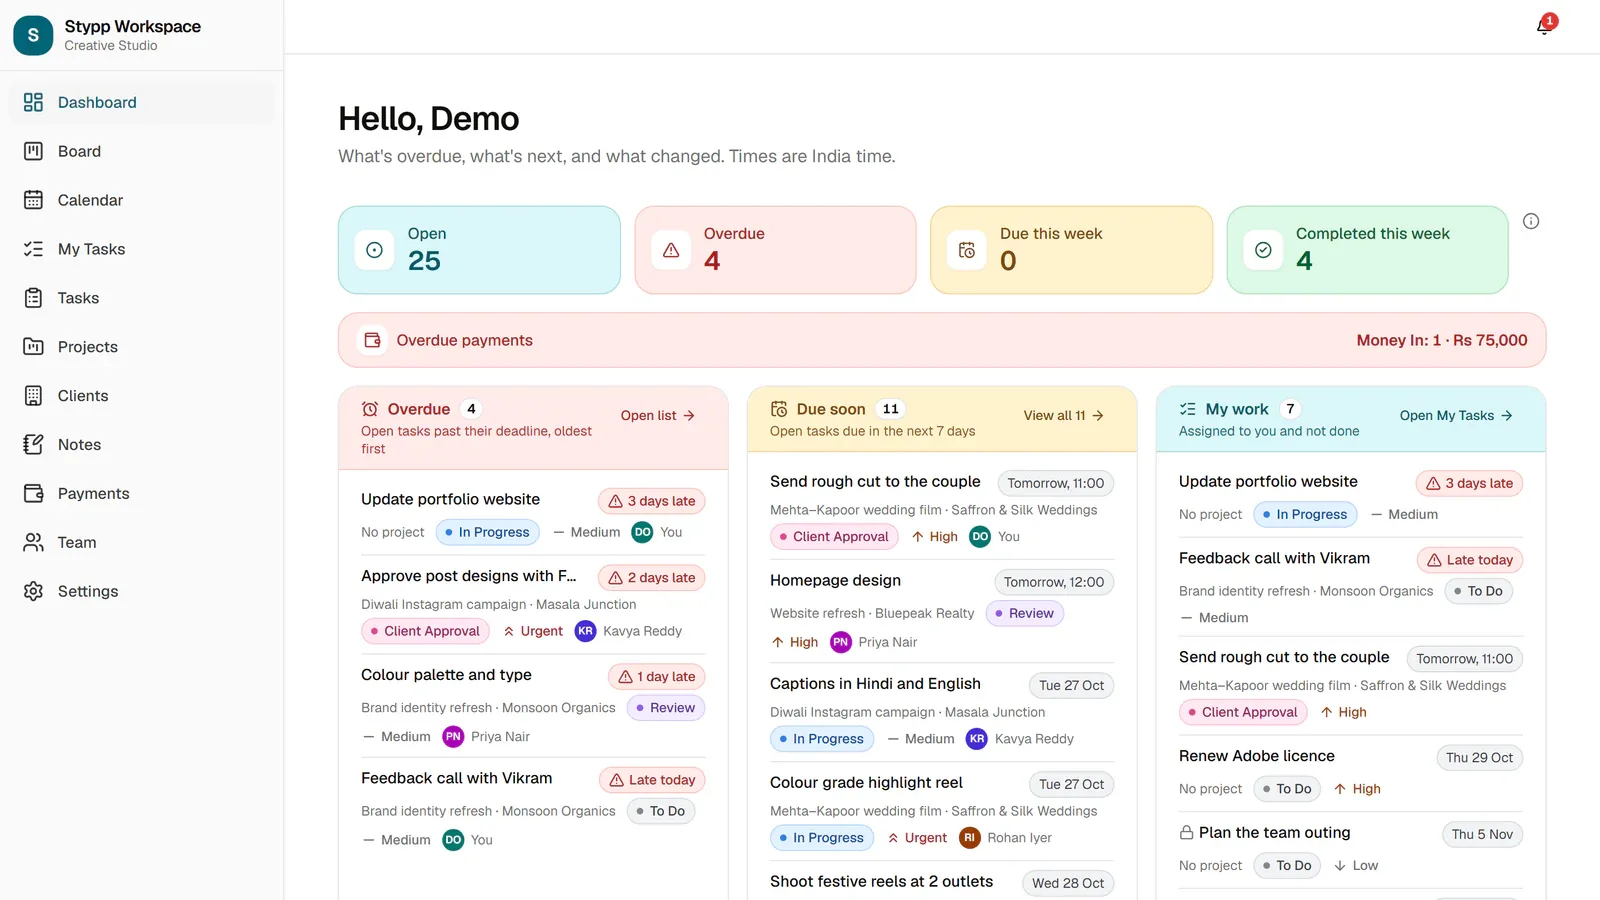Click the Completed this week check icon
1600x900 pixels.
[x=1263, y=250]
